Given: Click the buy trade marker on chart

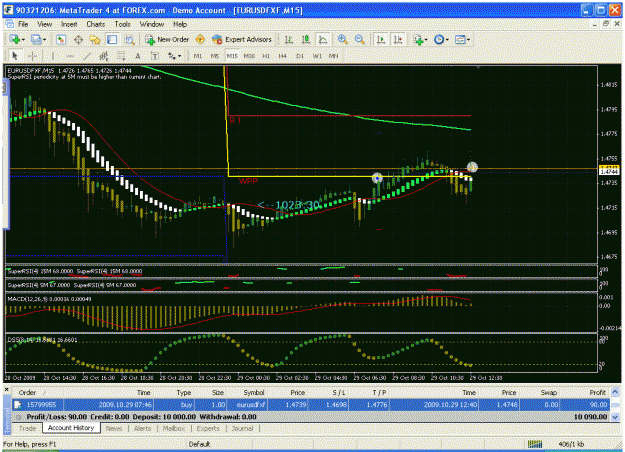Looking at the screenshot, I should 377,178.
